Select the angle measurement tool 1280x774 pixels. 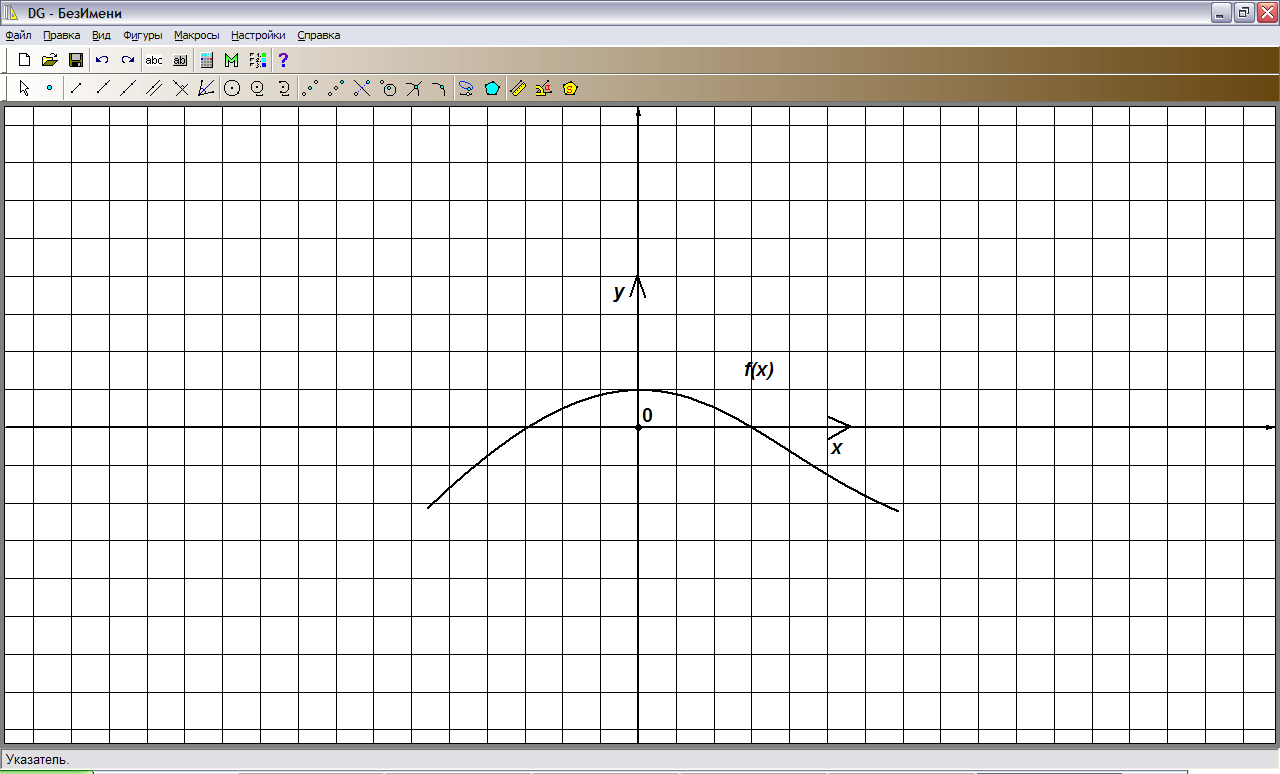pyautogui.click(x=544, y=88)
